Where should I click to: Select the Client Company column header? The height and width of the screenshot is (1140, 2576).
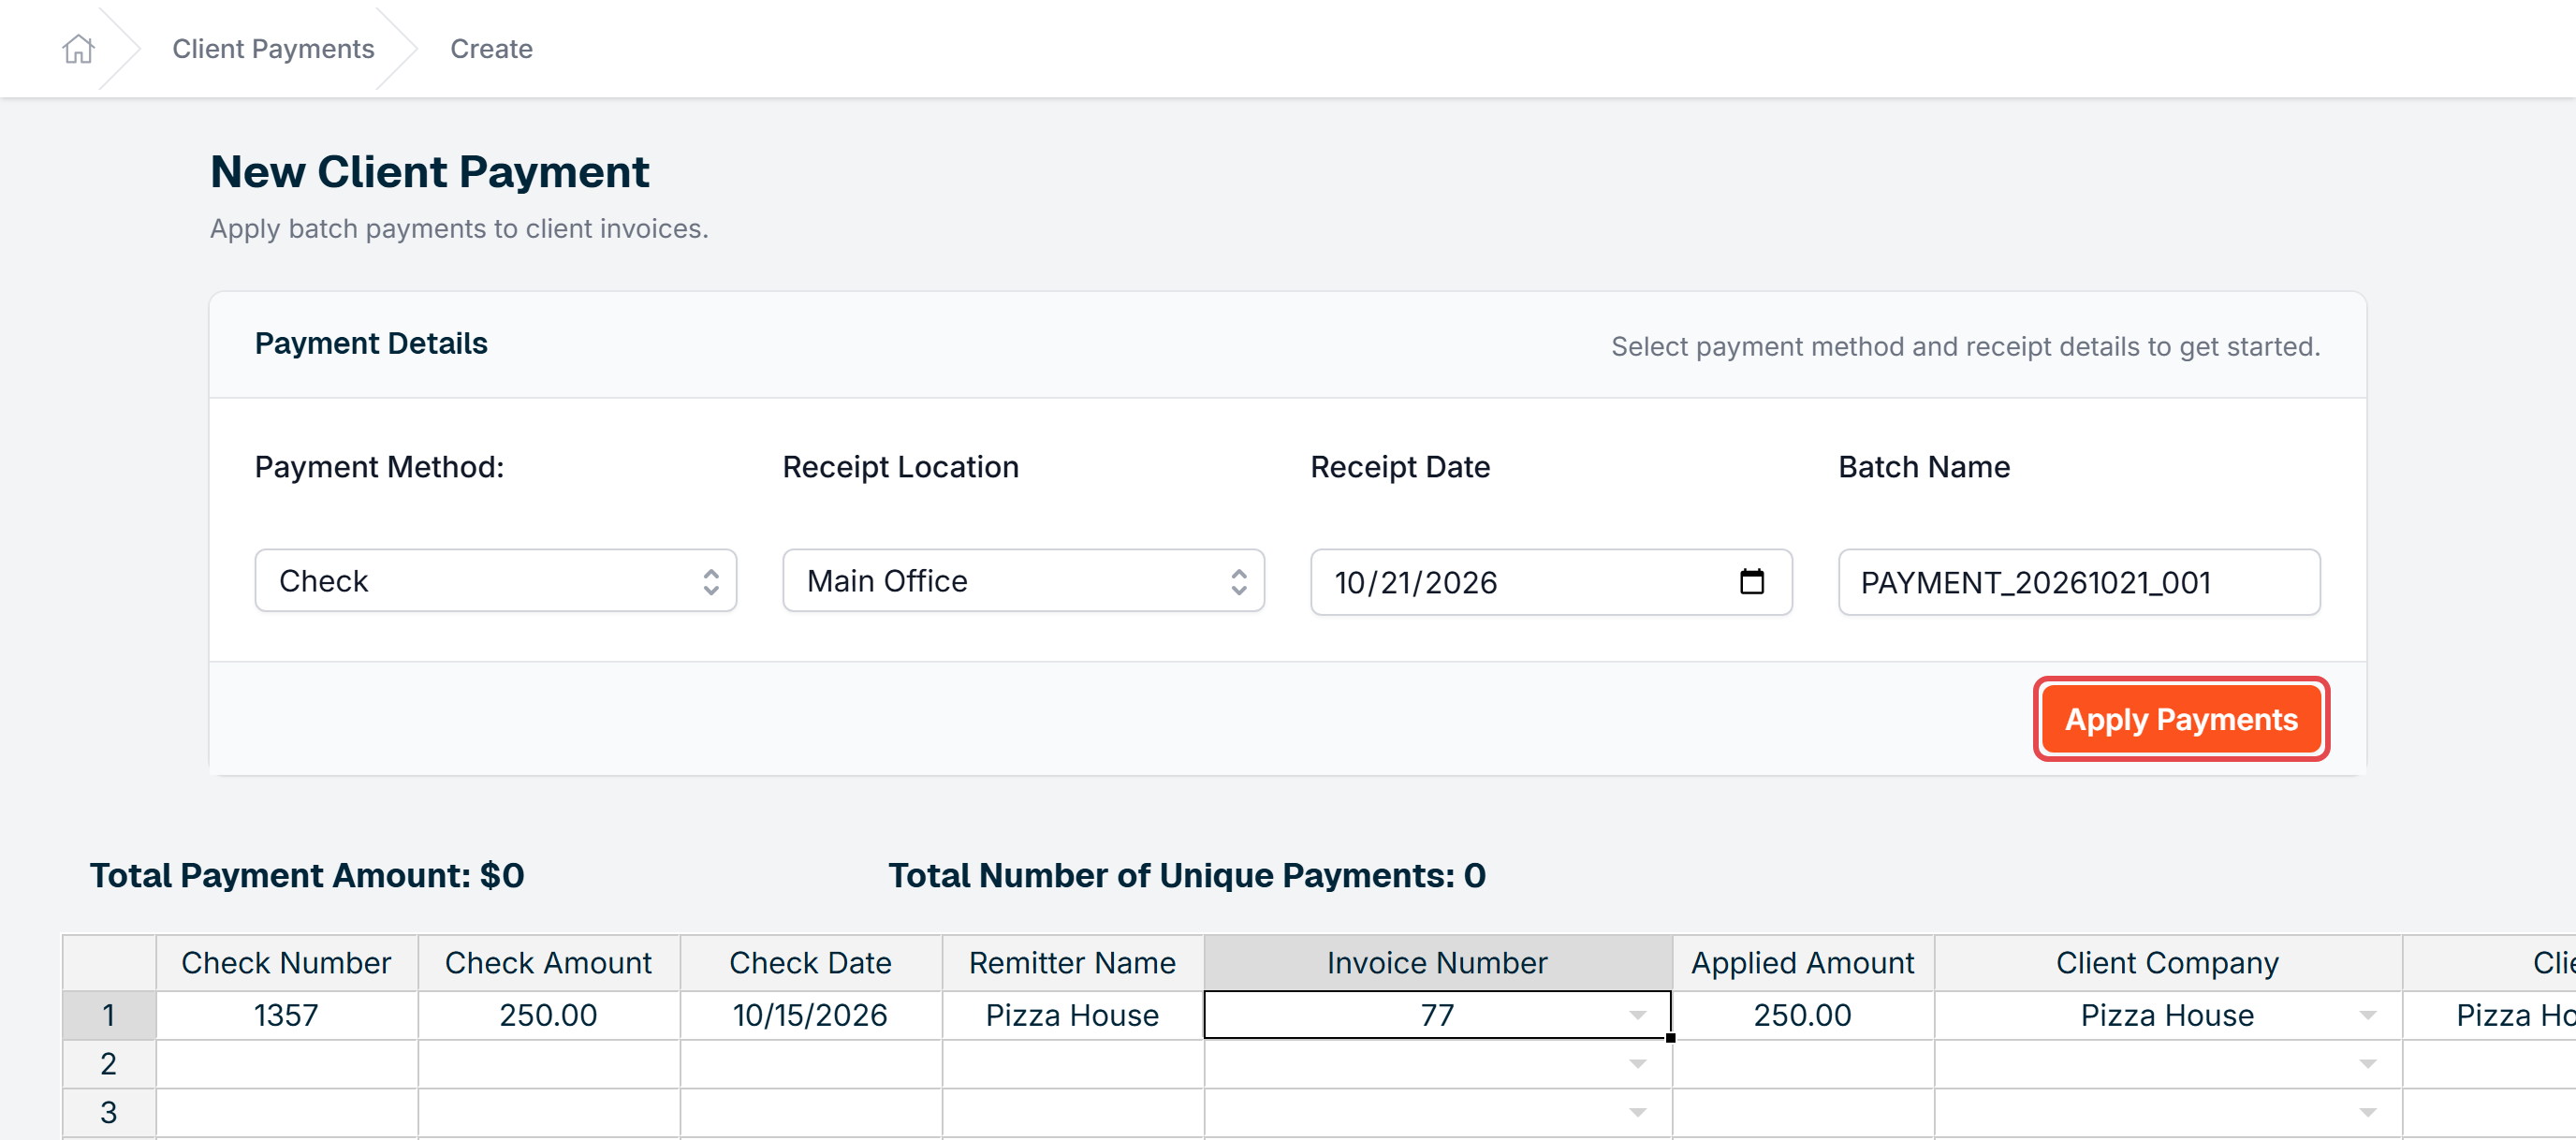[2167, 963]
